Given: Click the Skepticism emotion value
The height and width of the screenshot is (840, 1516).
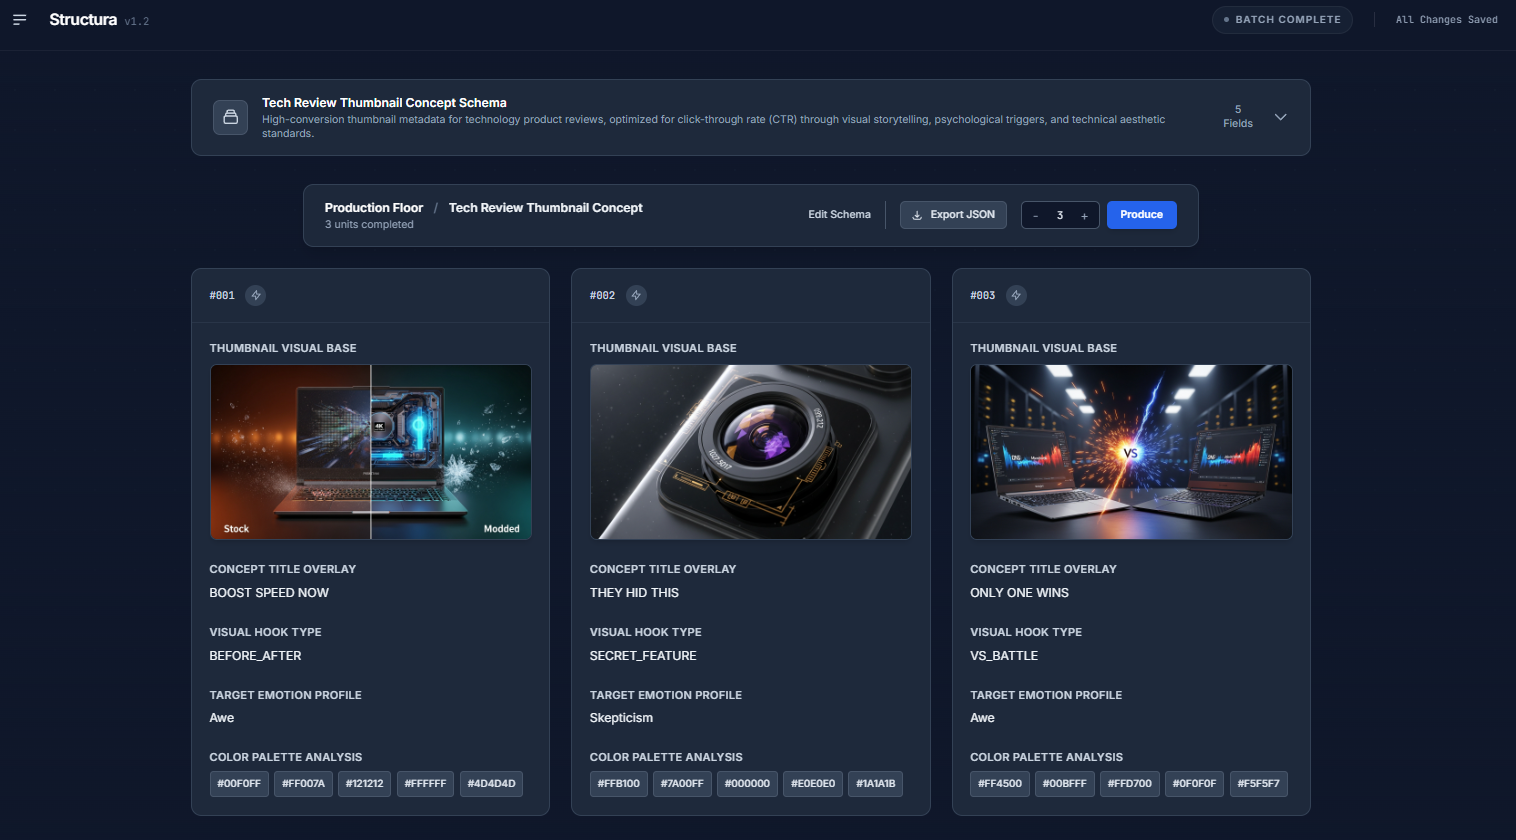Looking at the screenshot, I should tap(621, 718).
